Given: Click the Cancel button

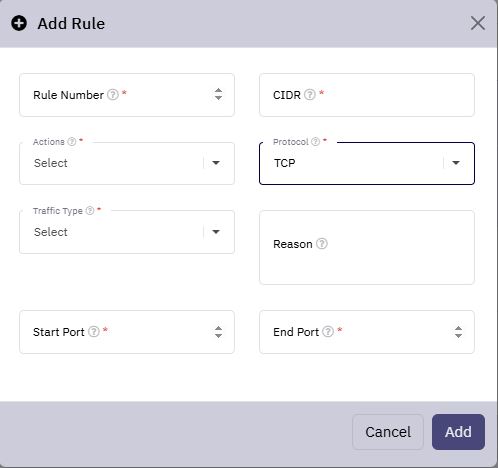Looking at the screenshot, I should pyautogui.click(x=388, y=432).
